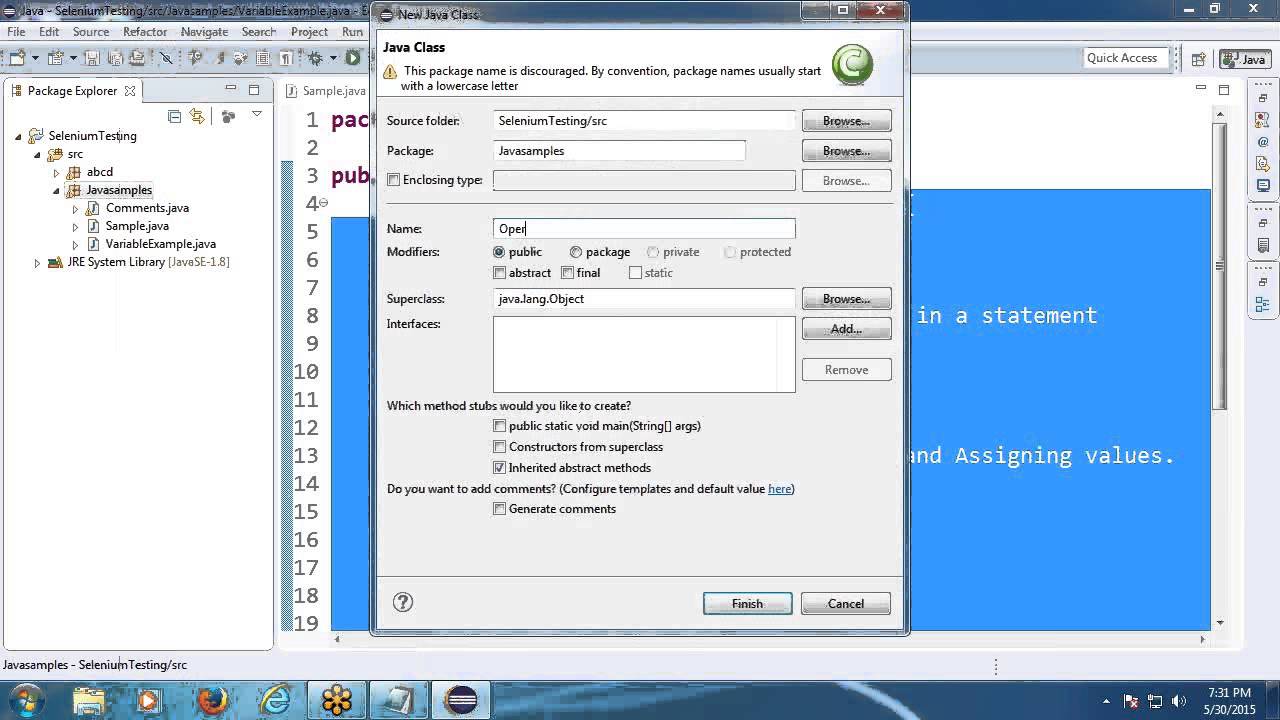Image resolution: width=1280 pixels, height=720 pixels.
Task: Collapse the Javasamples package node
Action: pos(56,191)
